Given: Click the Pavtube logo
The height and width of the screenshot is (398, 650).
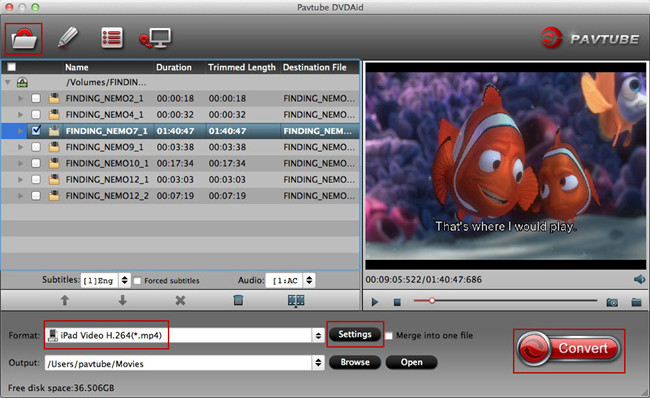Looking at the screenshot, I should [x=589, y=38].
